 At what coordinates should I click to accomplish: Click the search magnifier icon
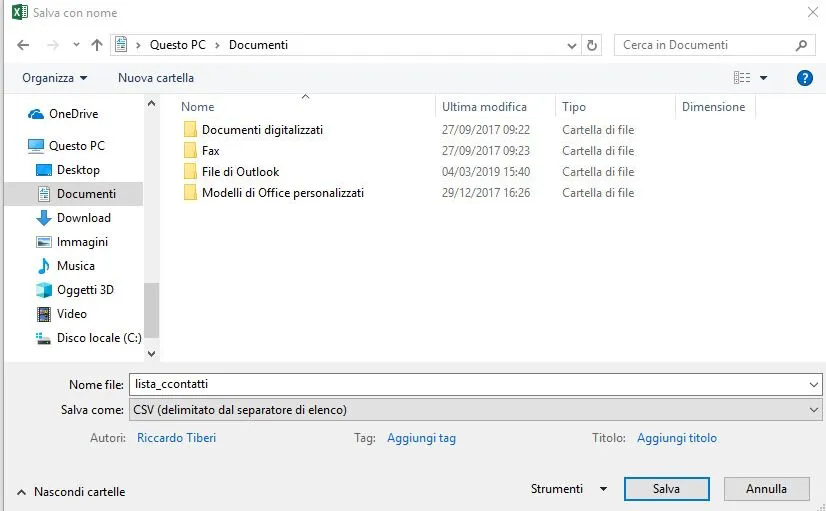pyautogui.click(x=801, y=45)
